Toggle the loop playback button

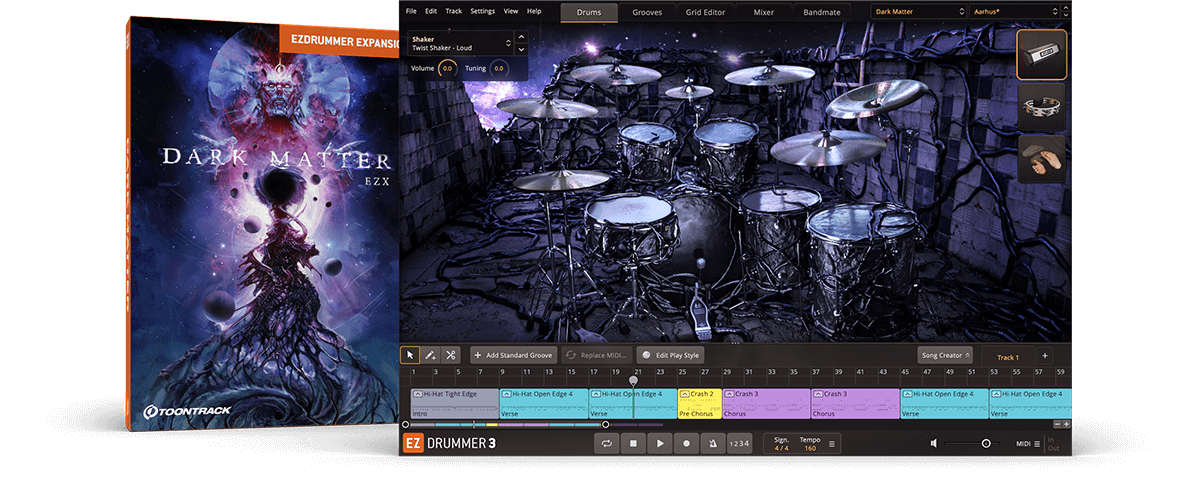[606, 443]
